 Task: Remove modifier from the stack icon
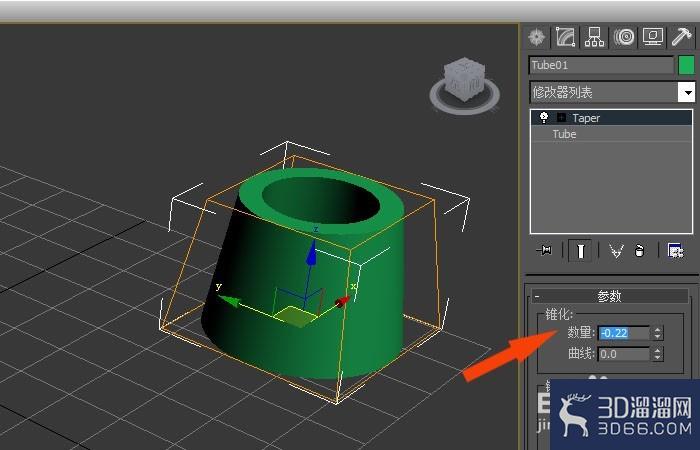[x=639, y=251]
